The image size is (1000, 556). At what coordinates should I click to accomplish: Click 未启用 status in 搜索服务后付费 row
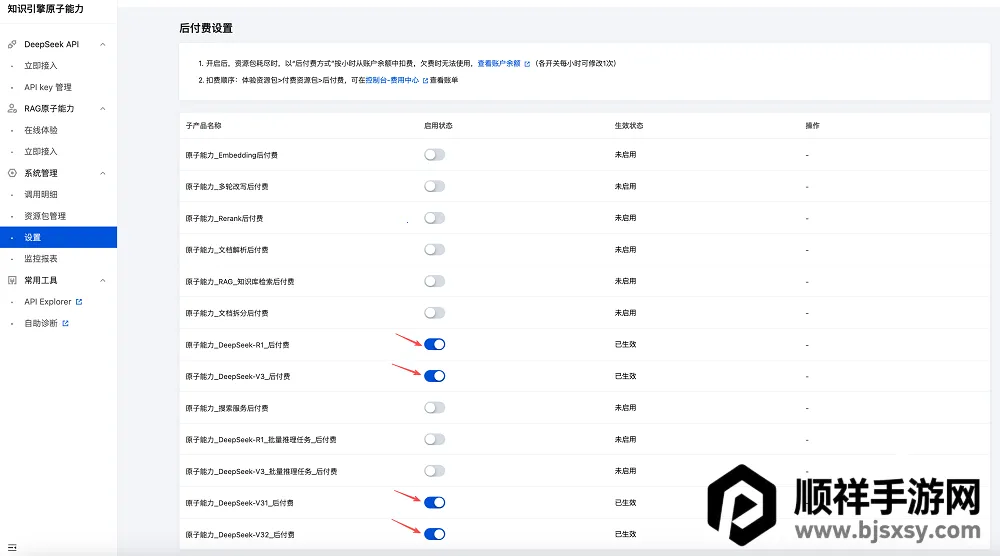click(626, 407)
